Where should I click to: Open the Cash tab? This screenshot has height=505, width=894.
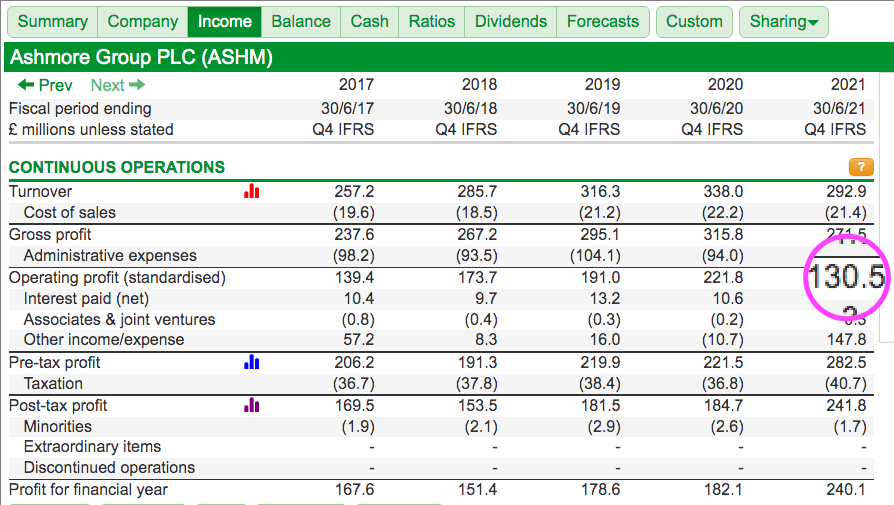(369, 22)
